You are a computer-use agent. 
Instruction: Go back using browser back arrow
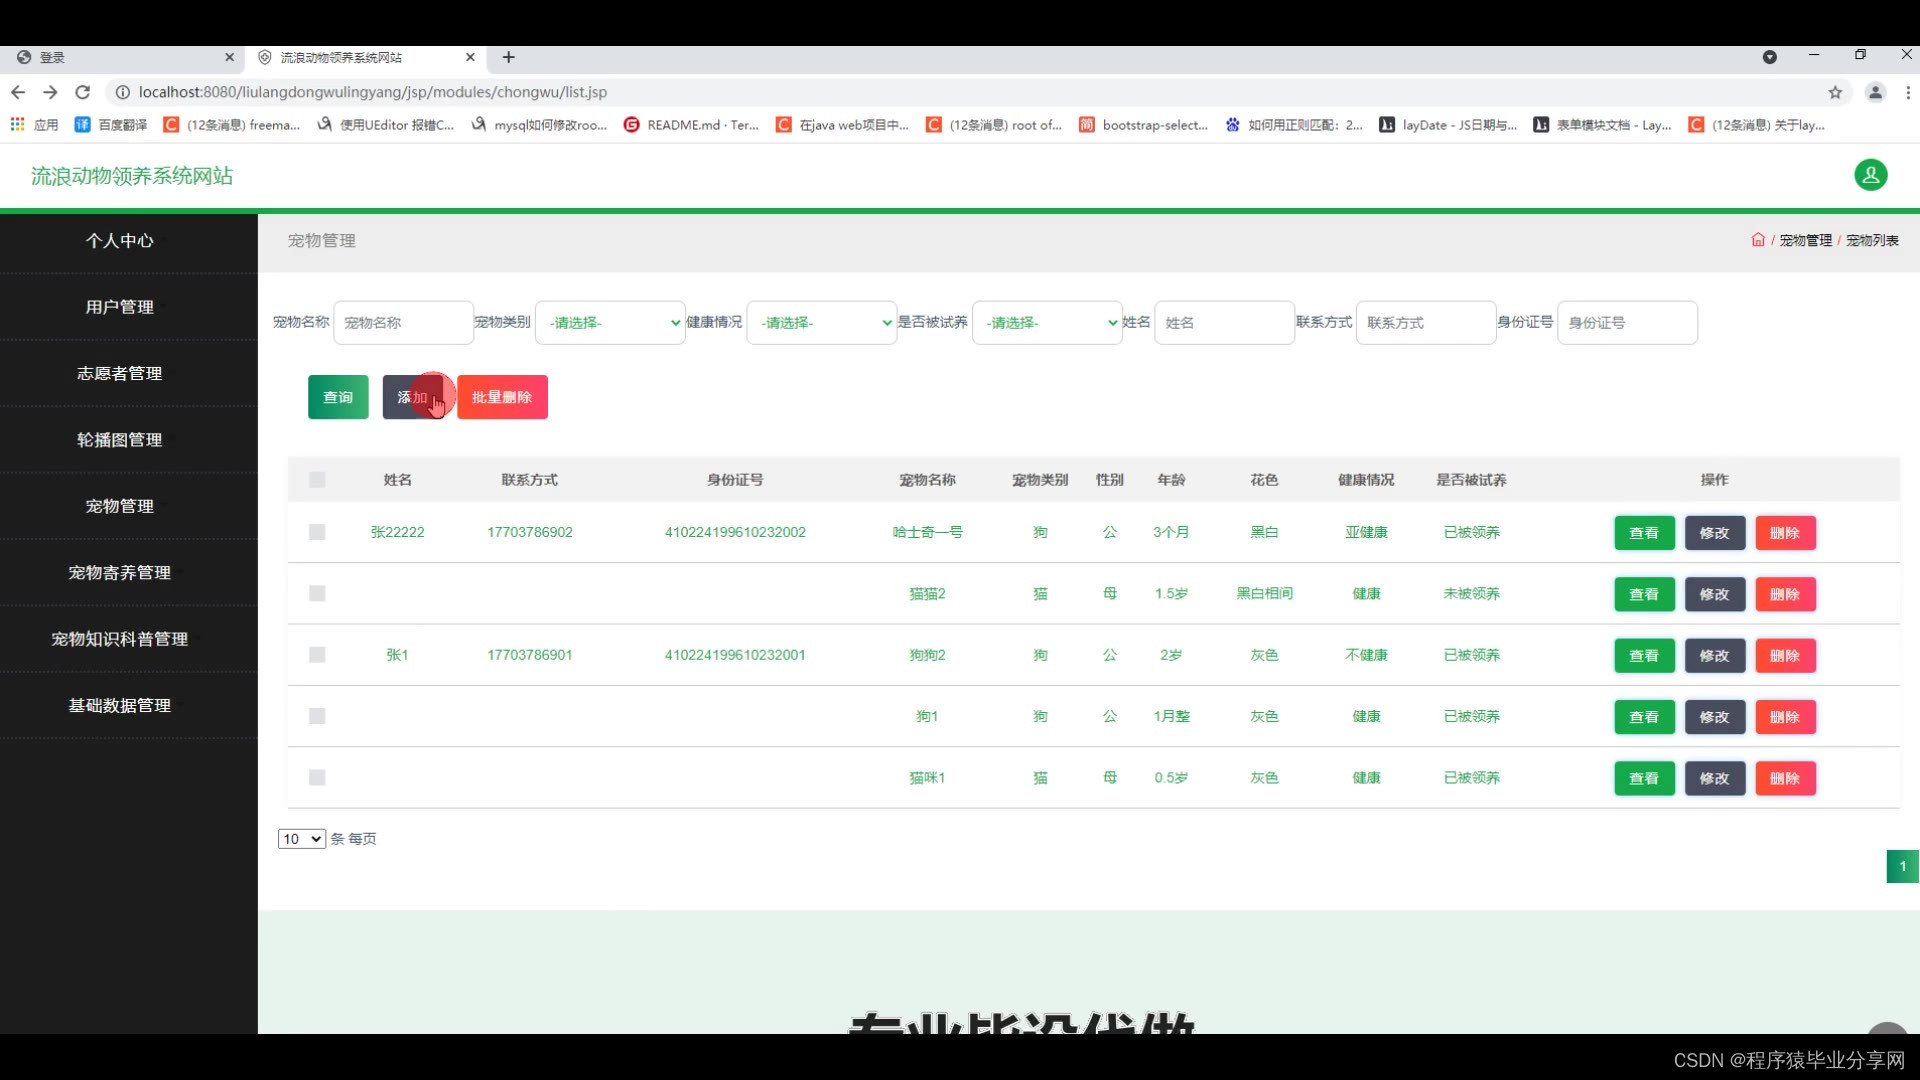18,92
